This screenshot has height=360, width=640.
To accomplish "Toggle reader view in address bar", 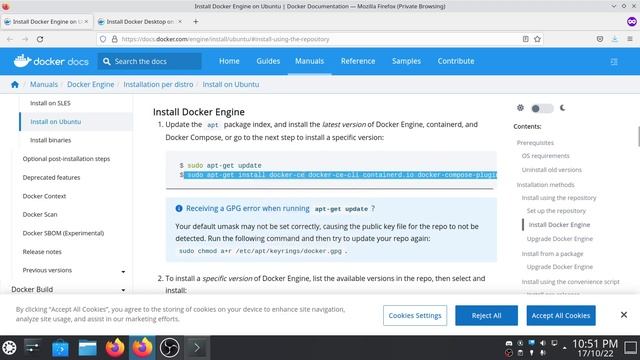I will 525,39.
